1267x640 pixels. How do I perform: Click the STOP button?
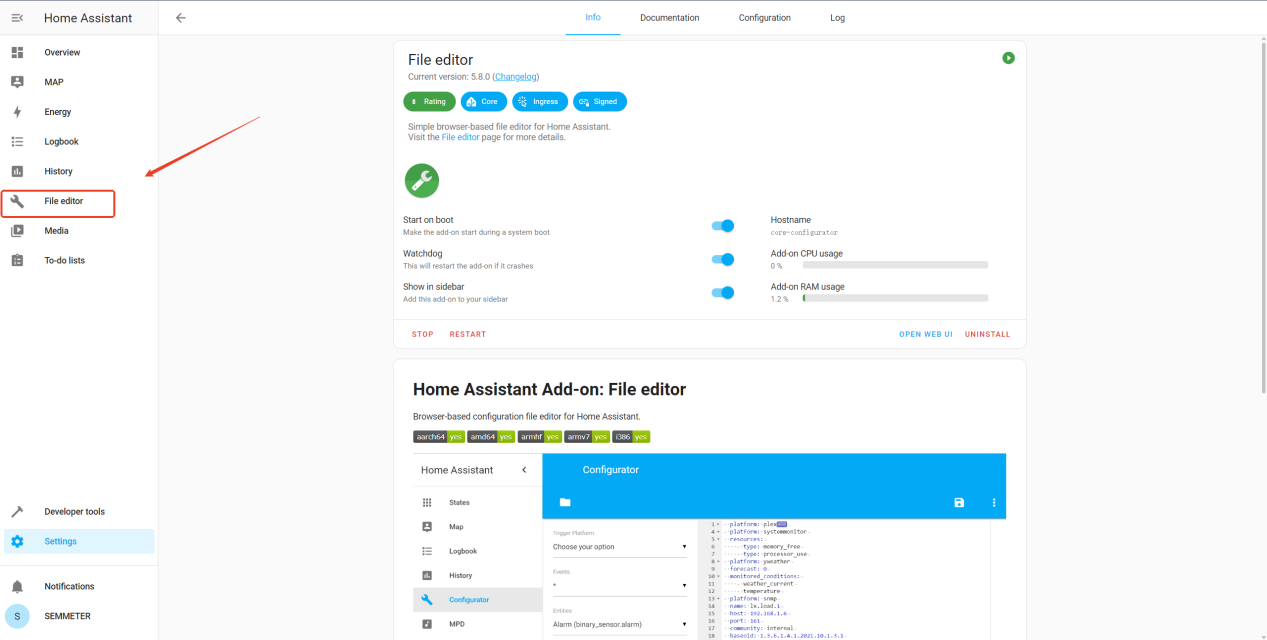pos(423,334)
